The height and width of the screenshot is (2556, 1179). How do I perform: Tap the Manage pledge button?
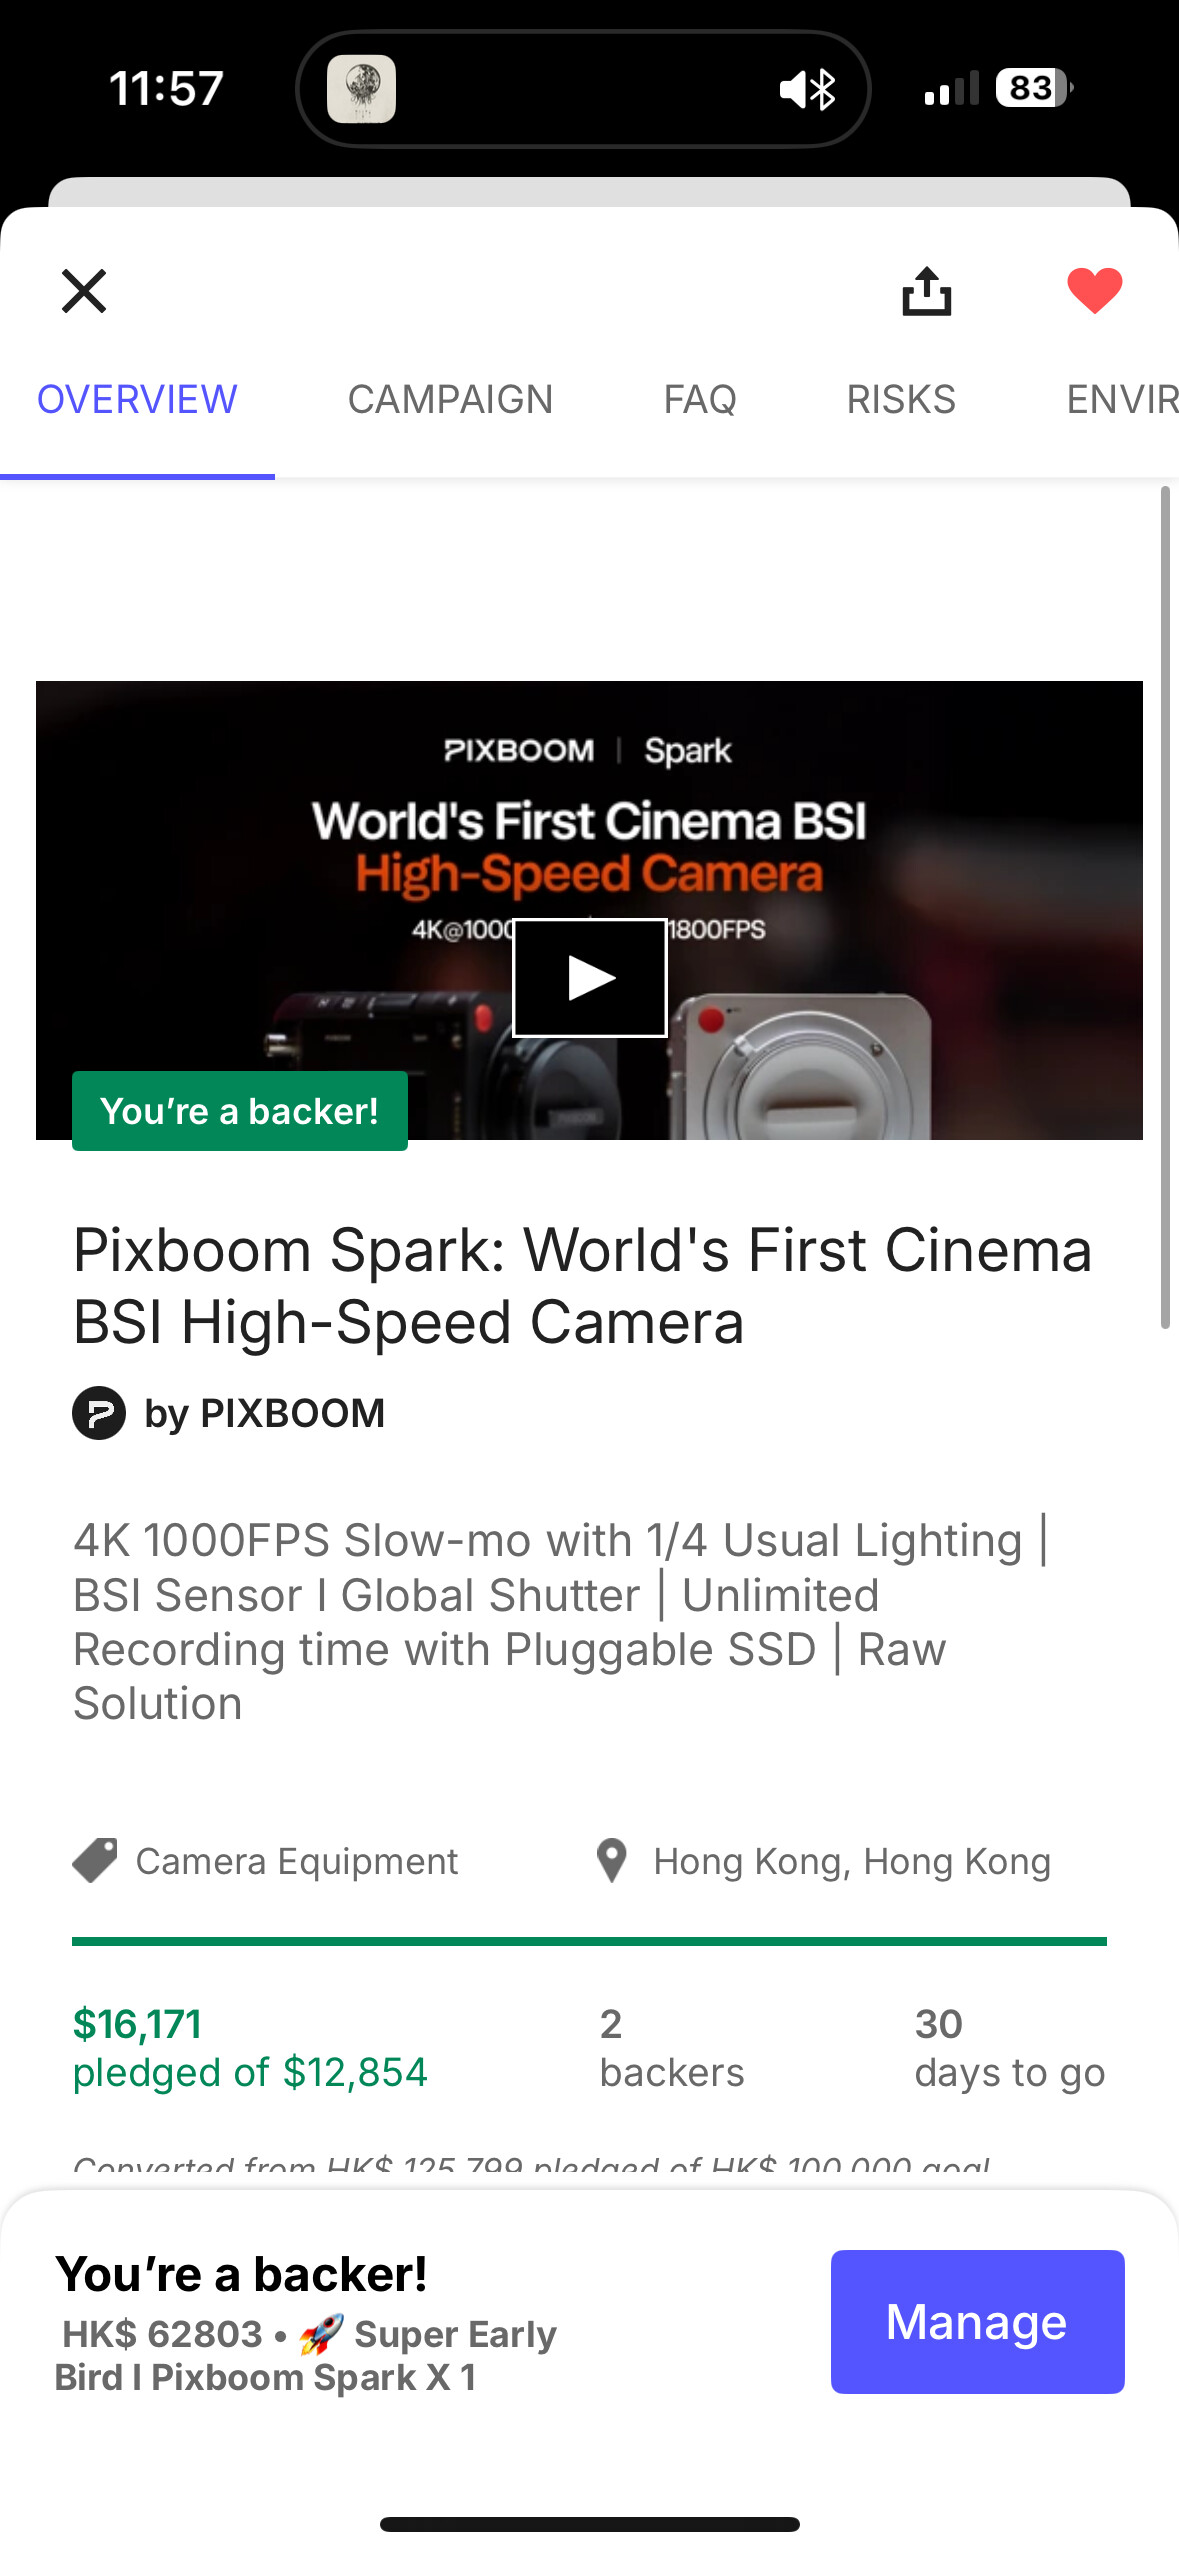coord(977,2321)
